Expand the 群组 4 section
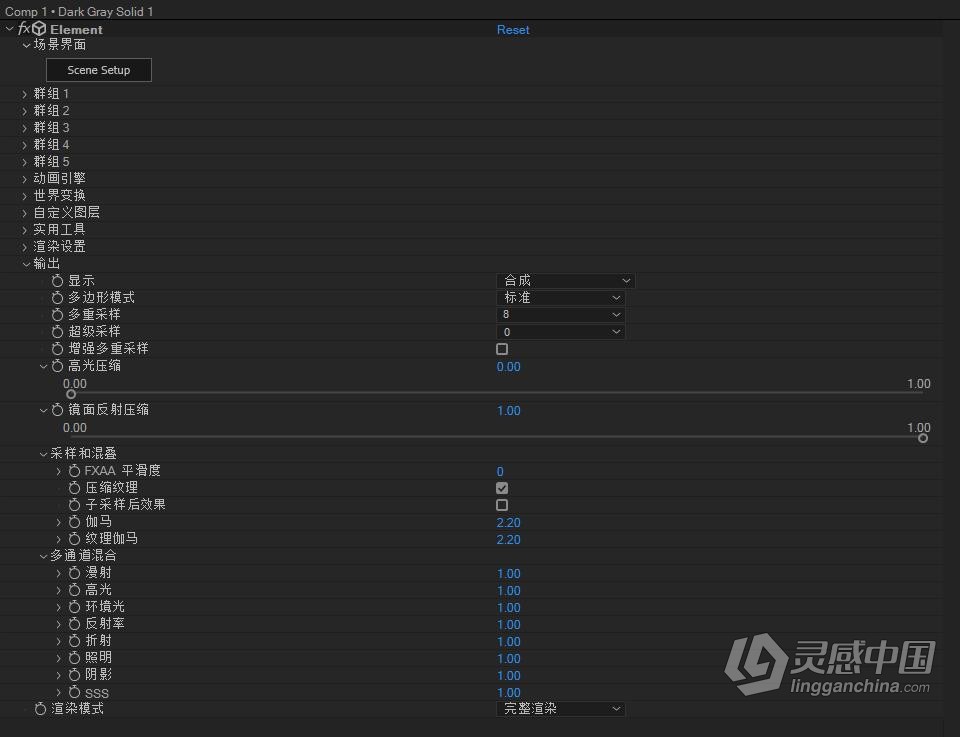 [24, 145]
